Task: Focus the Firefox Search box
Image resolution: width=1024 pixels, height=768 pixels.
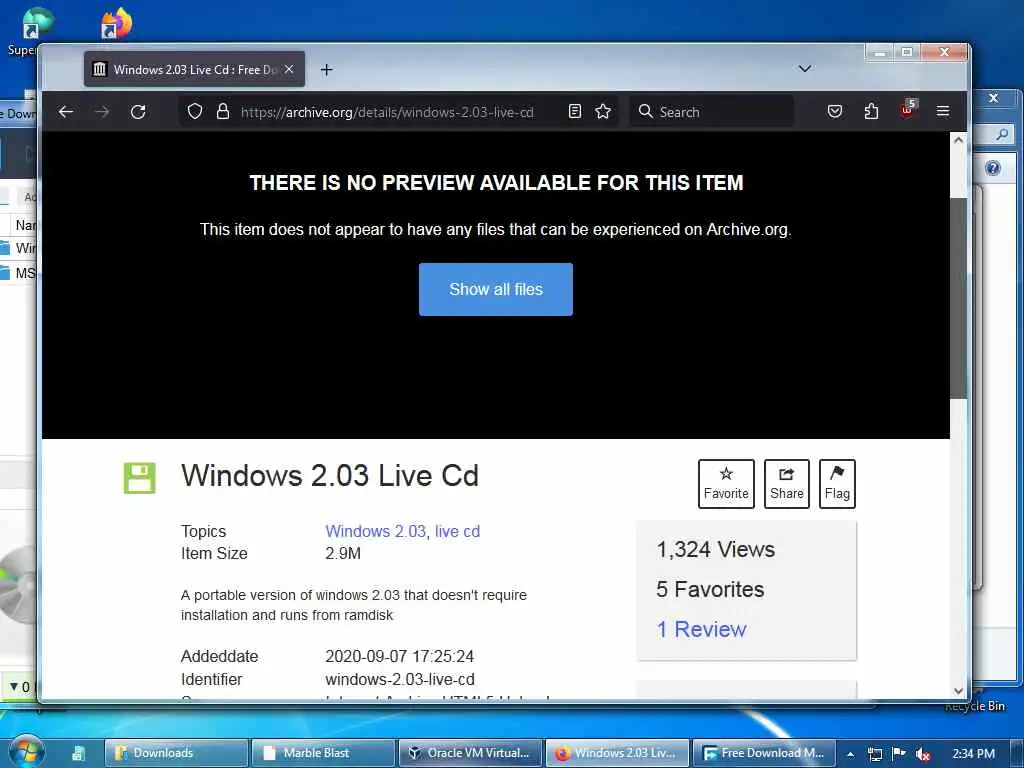Action: point(712,112)
